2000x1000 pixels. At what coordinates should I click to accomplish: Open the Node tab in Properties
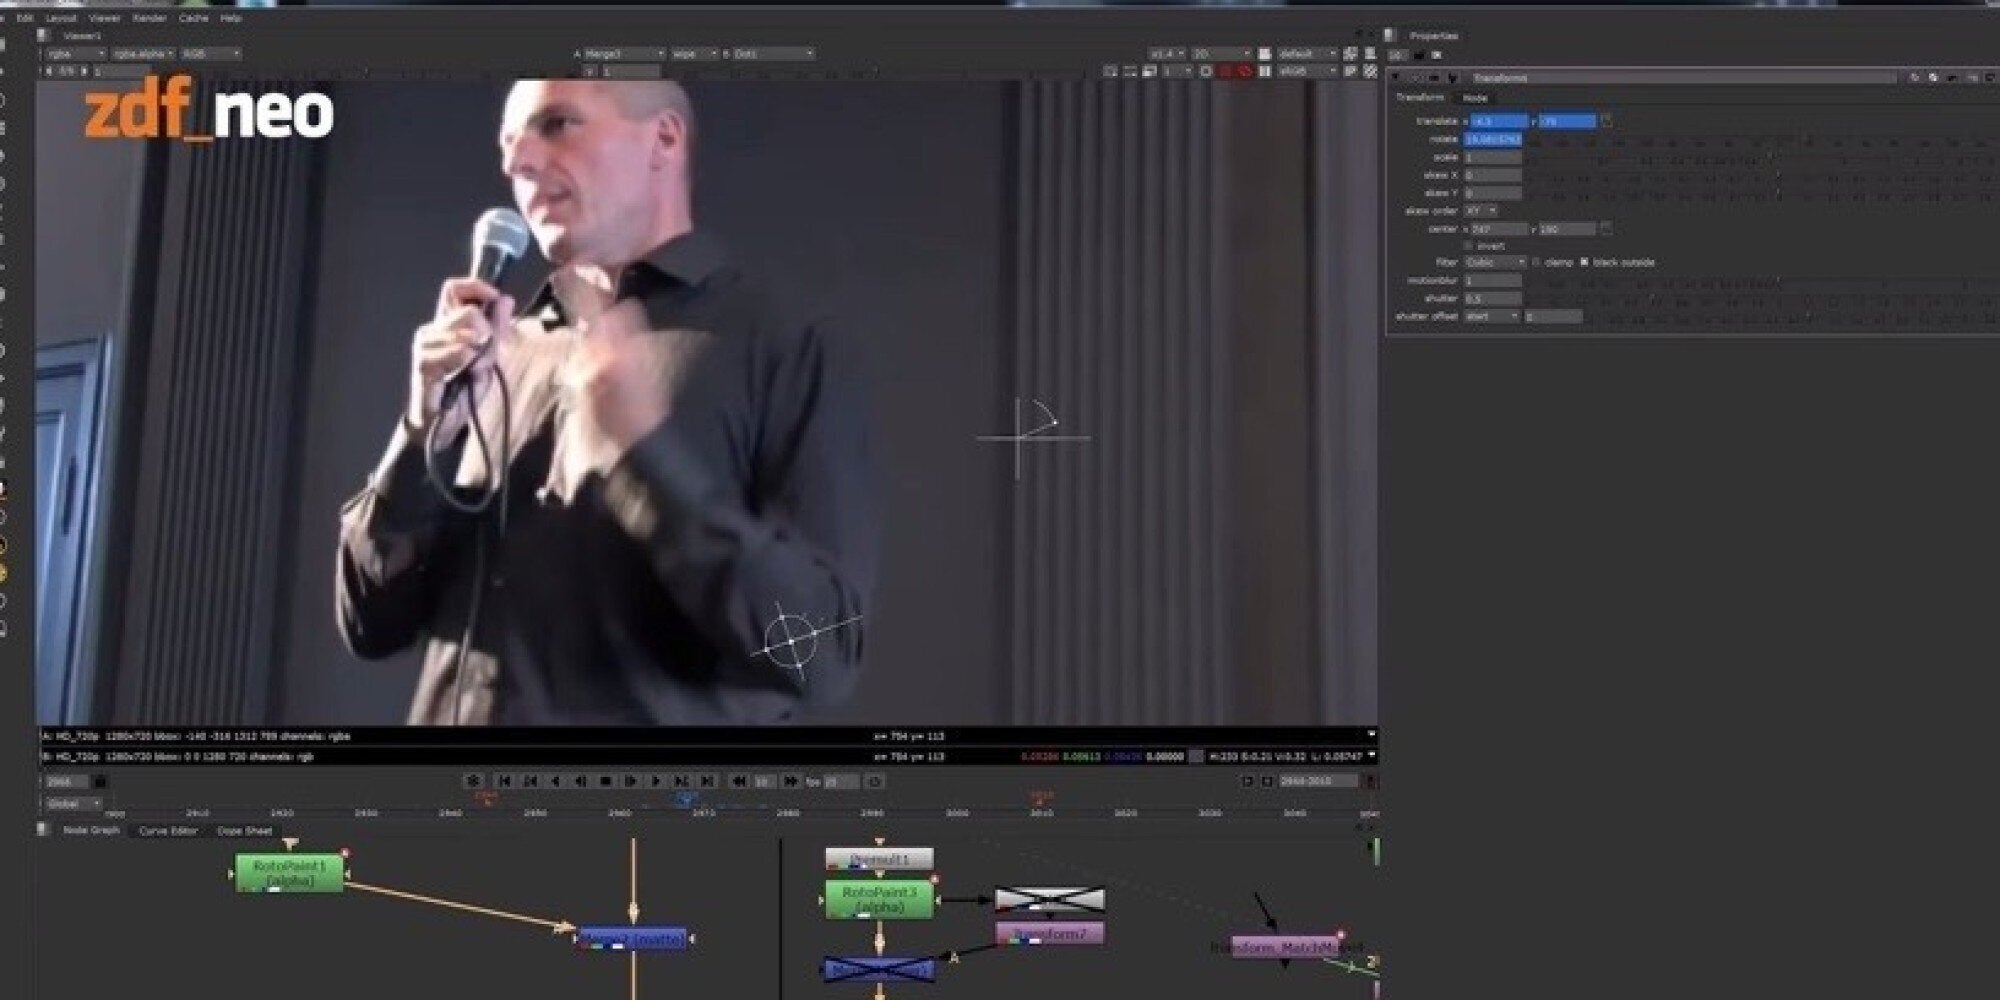[1475, 98]
